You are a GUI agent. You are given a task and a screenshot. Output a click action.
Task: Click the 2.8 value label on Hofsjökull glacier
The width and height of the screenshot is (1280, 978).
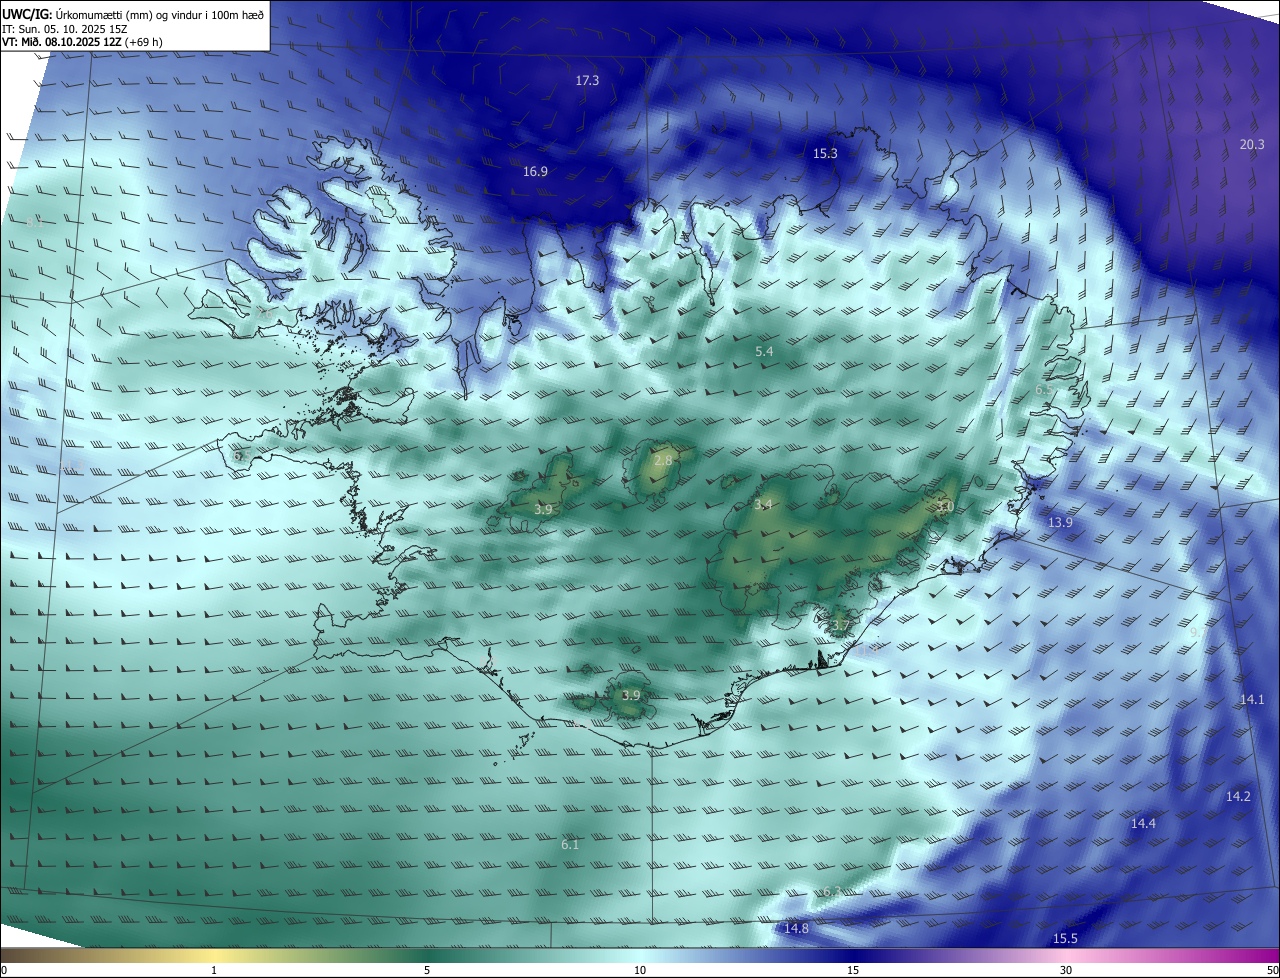[x=663, y=460]
